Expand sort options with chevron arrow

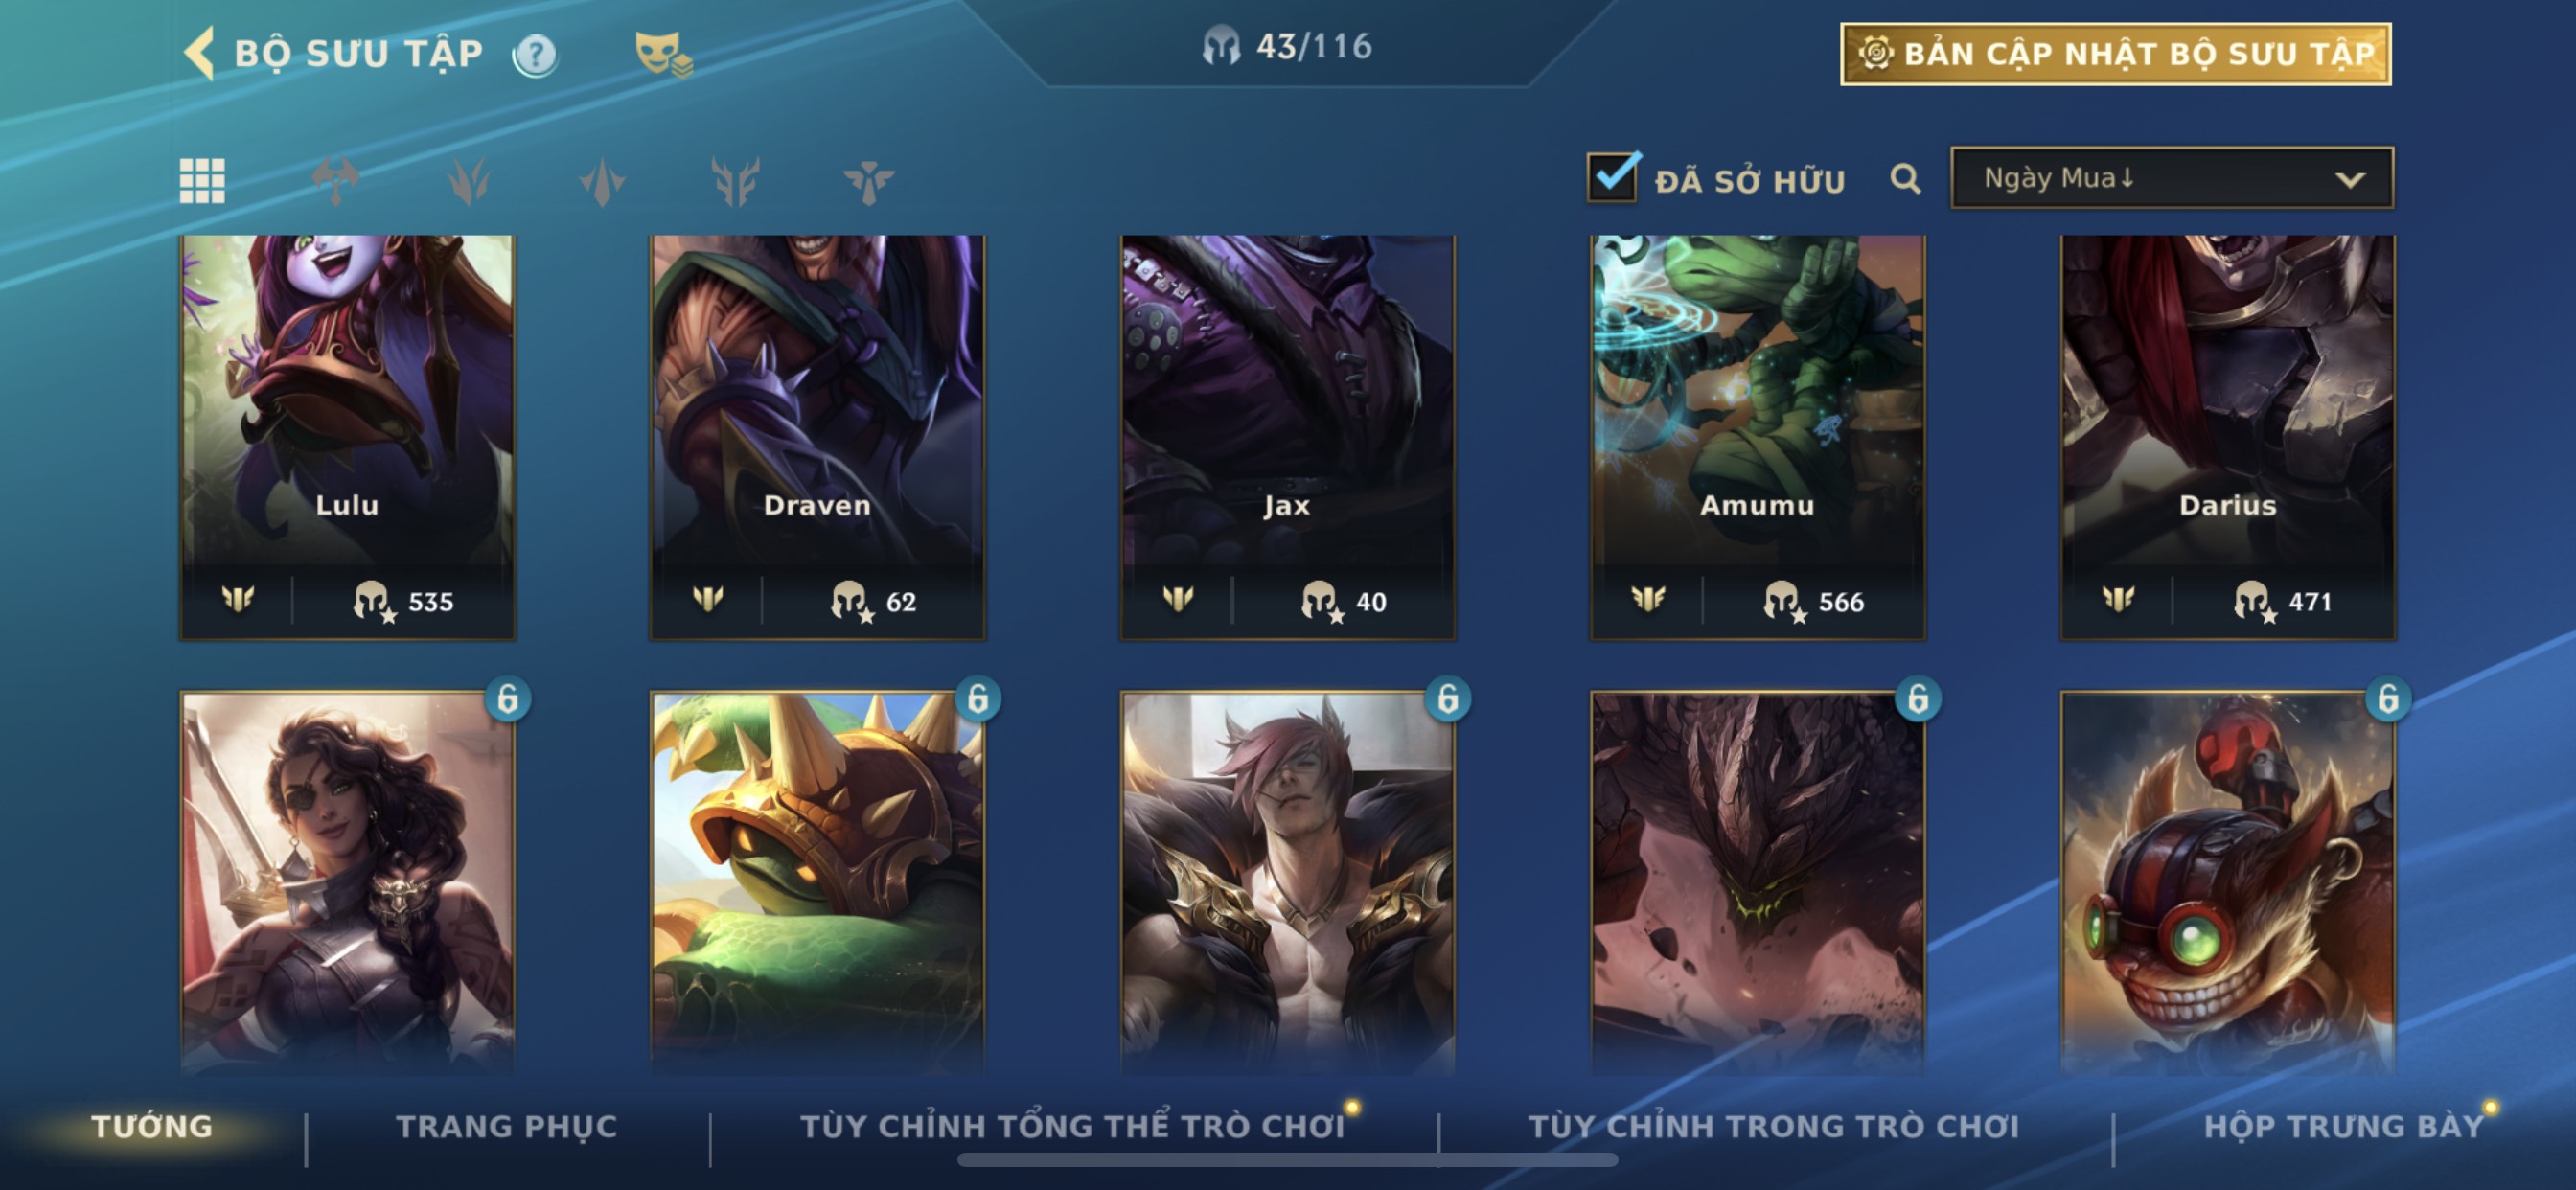click(2350, 180)
